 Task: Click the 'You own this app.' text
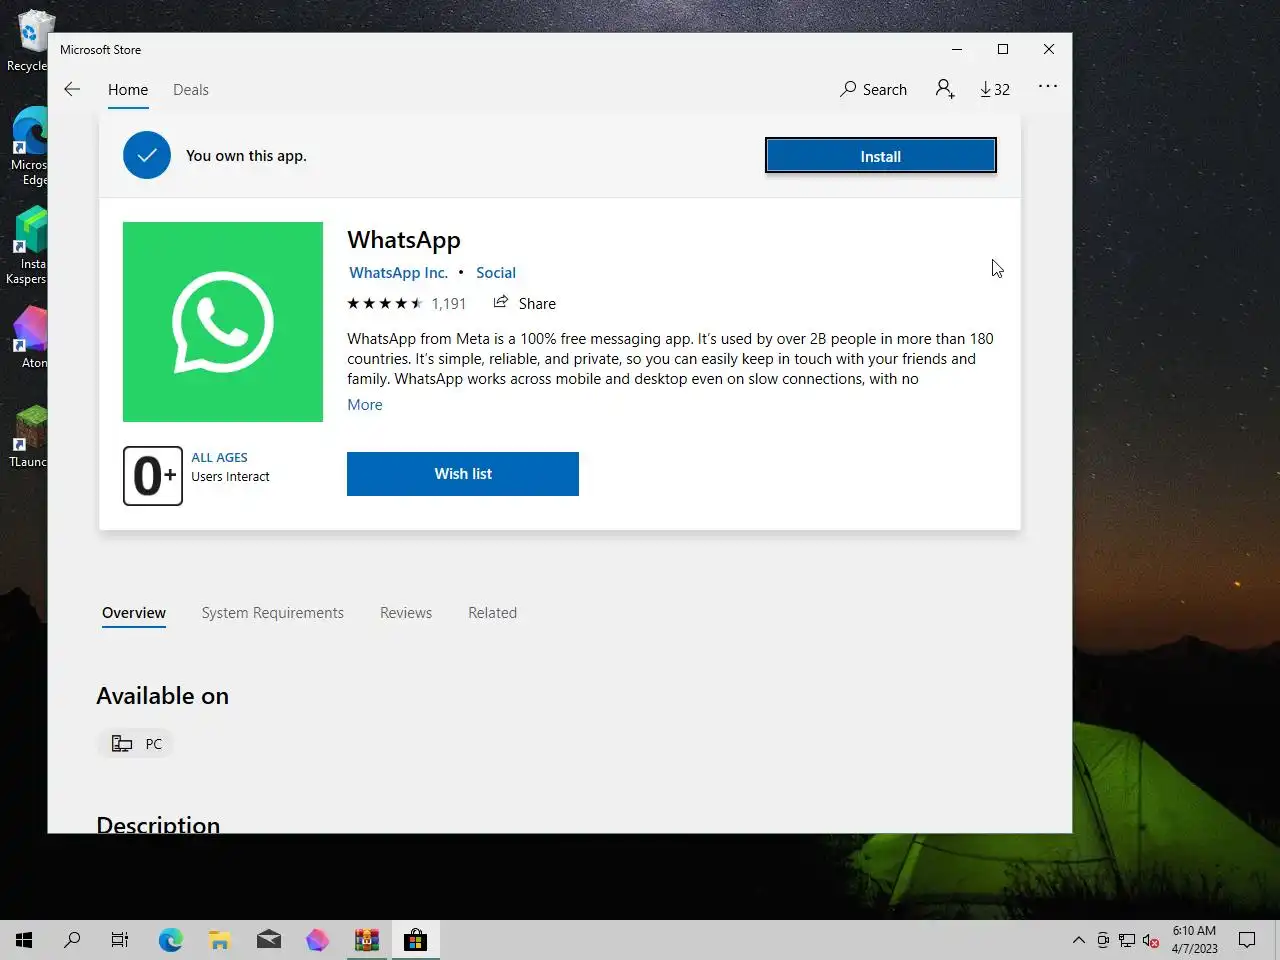coord(246,156)
